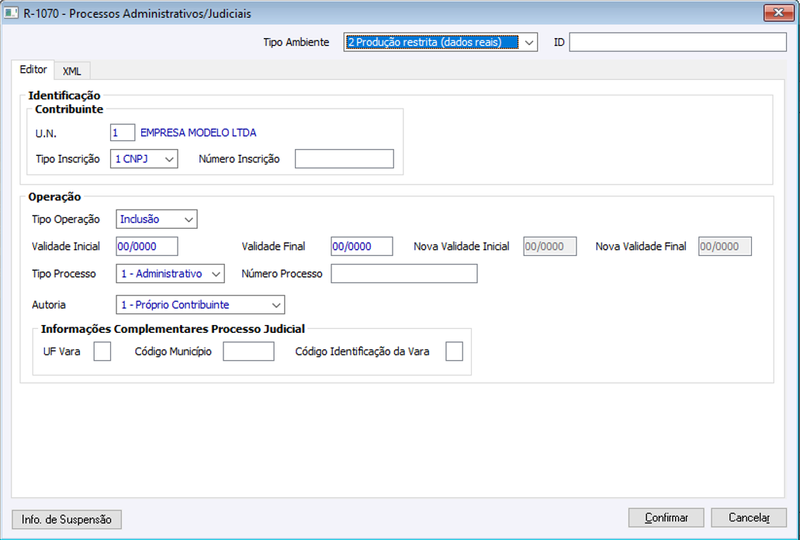This screenshot has height=540, width=800.
Task: Click the Número Processo field
Action: pos(404,274)
